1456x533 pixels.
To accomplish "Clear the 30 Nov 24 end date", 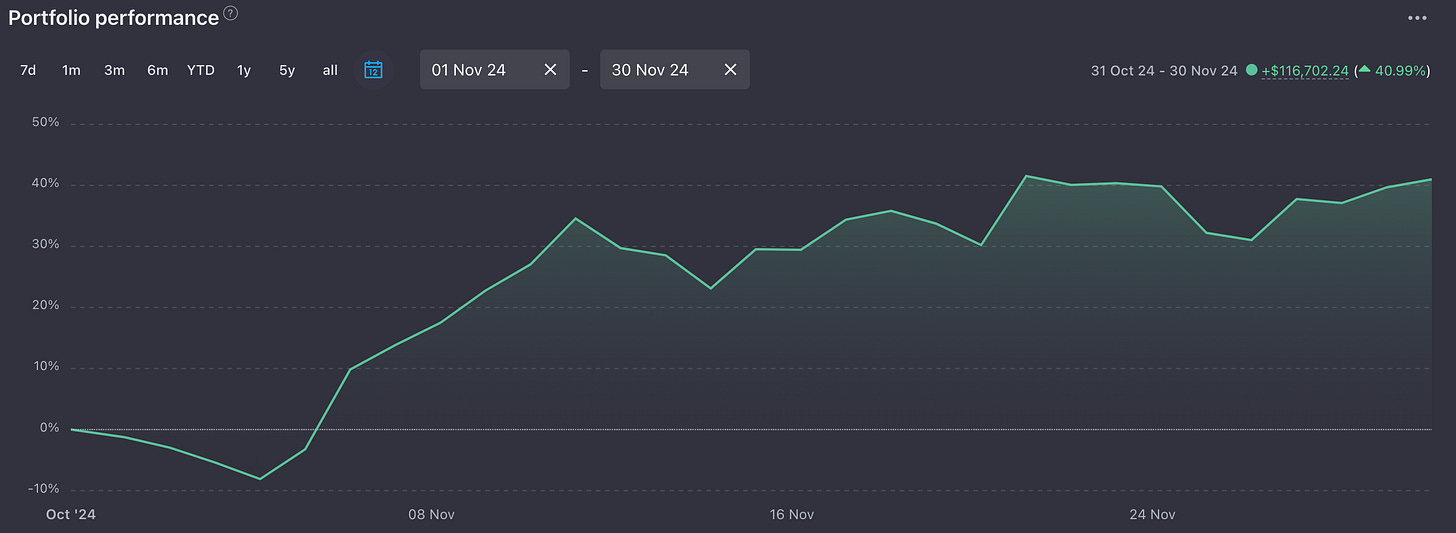I will coord(730,70).
